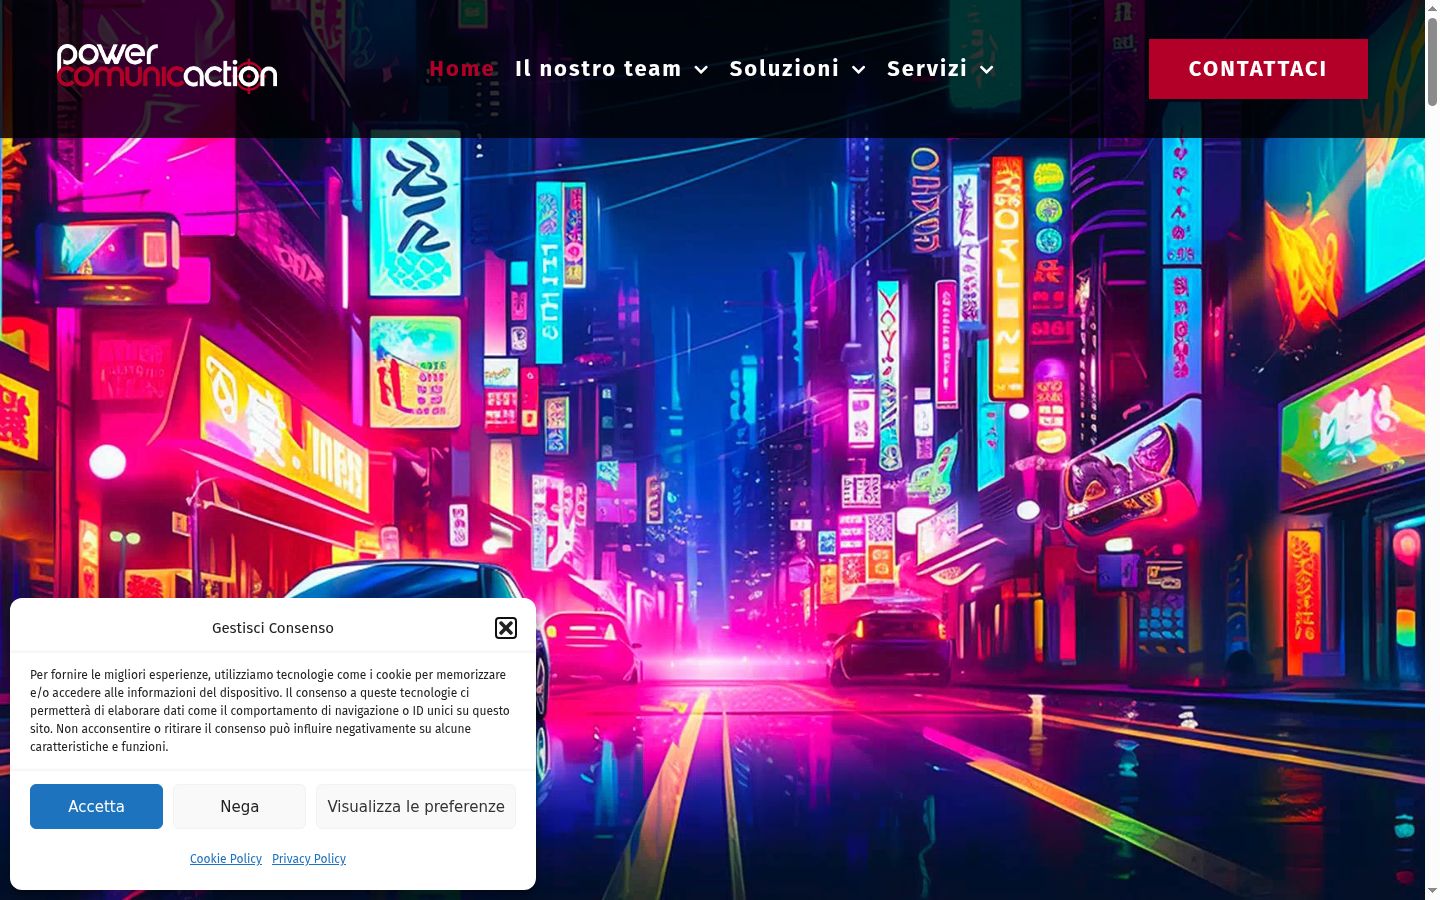Expand the Soluzioni dropdown arrow
1440x900 pixels.
858,69
